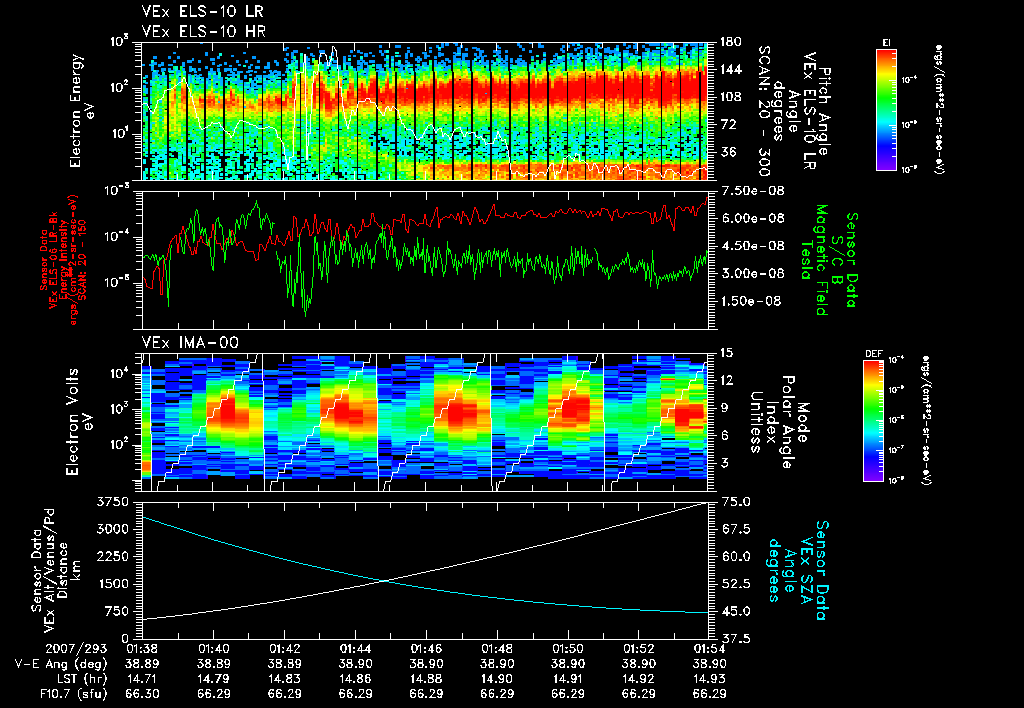Click the 'SCAN: 20 - 300' label
Image resolution: width=1024 pixels, height=708 pixels.
tap(763, 111)
